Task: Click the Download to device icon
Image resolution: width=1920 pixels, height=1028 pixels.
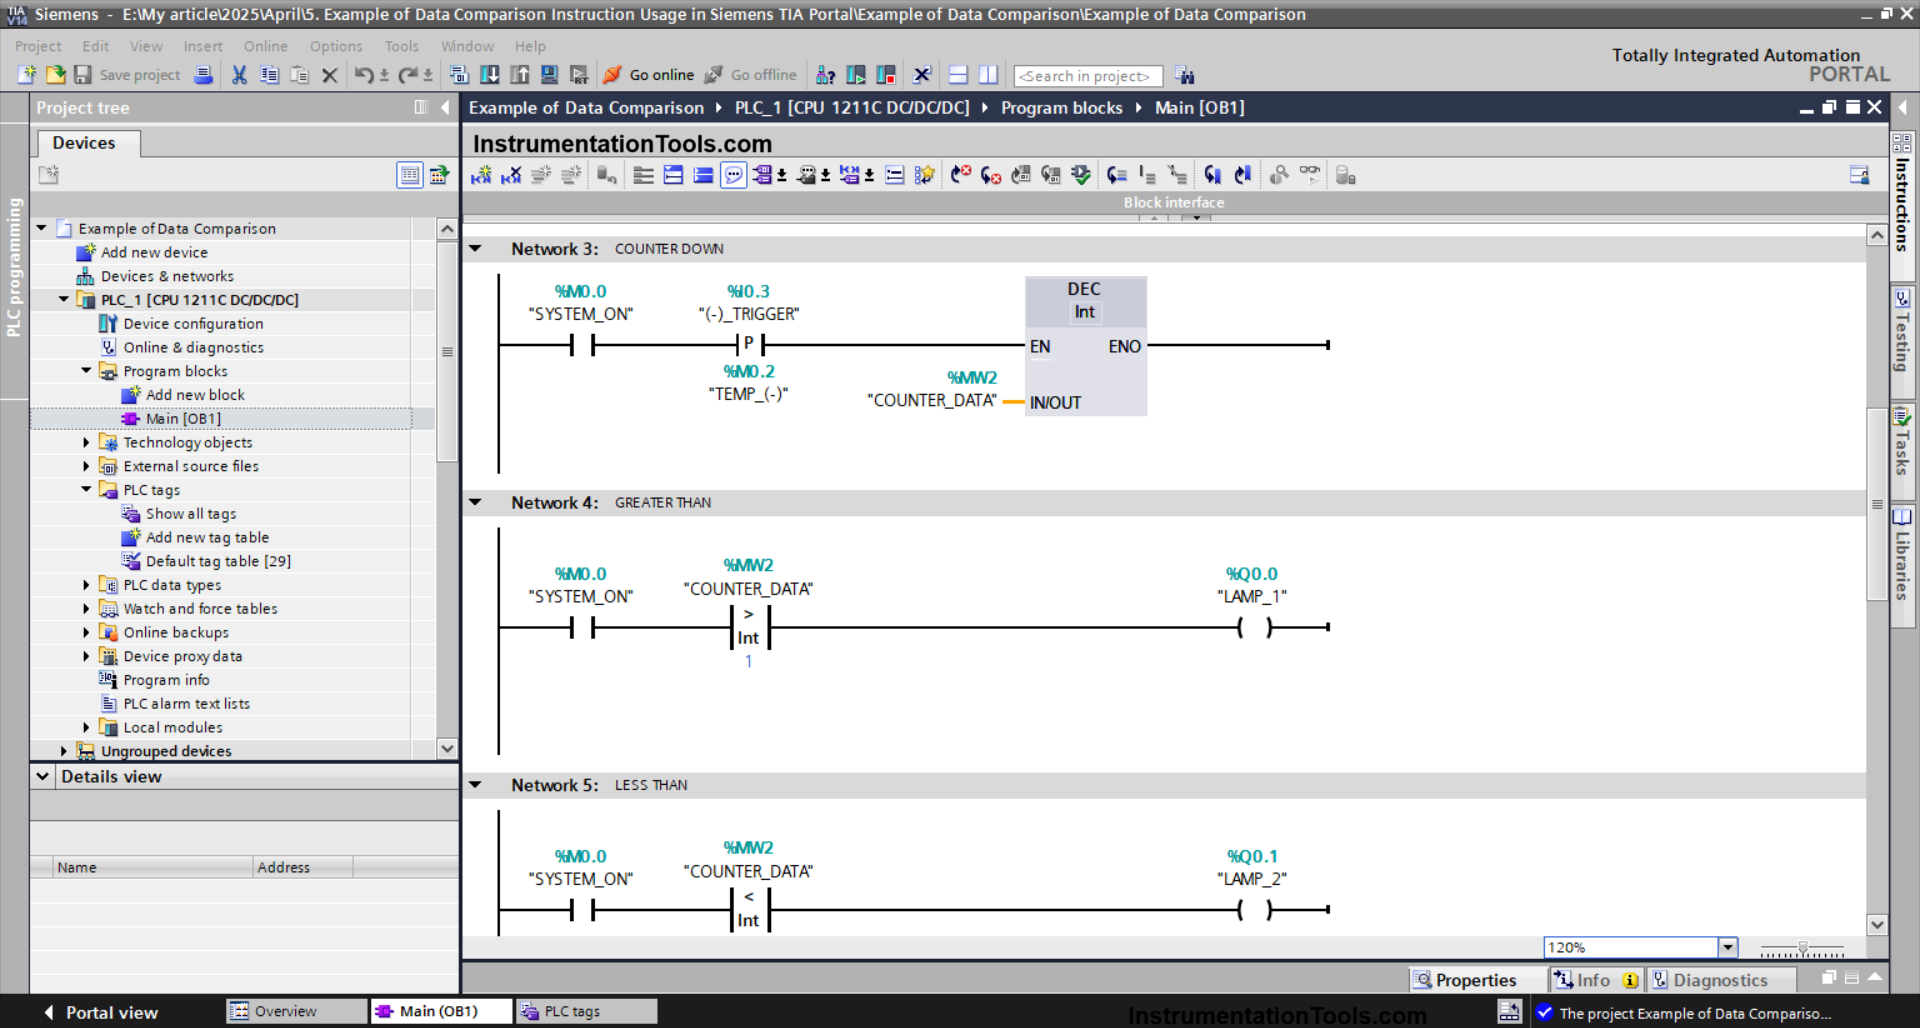Action: (490, 75)
